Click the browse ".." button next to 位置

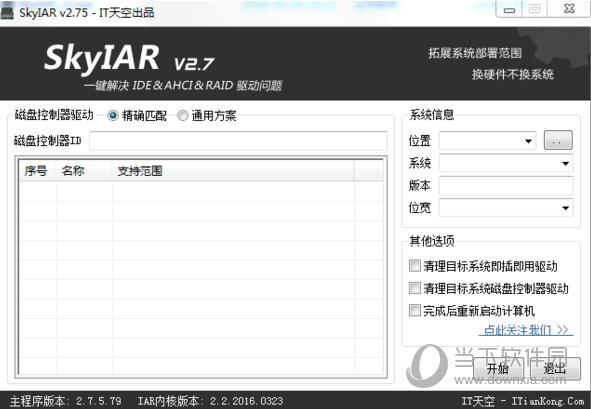click(558, 140)
